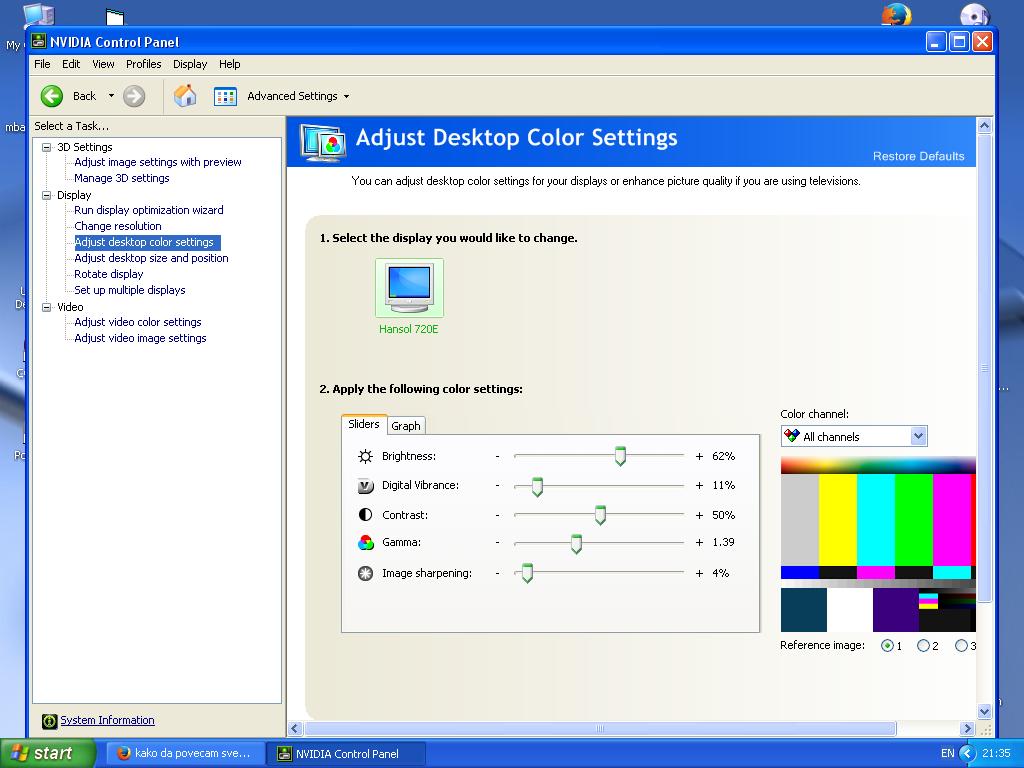Screen dimensions: 1024x768
Task: Open Manage 3D settings task
Action: click(x=121, y=178)
